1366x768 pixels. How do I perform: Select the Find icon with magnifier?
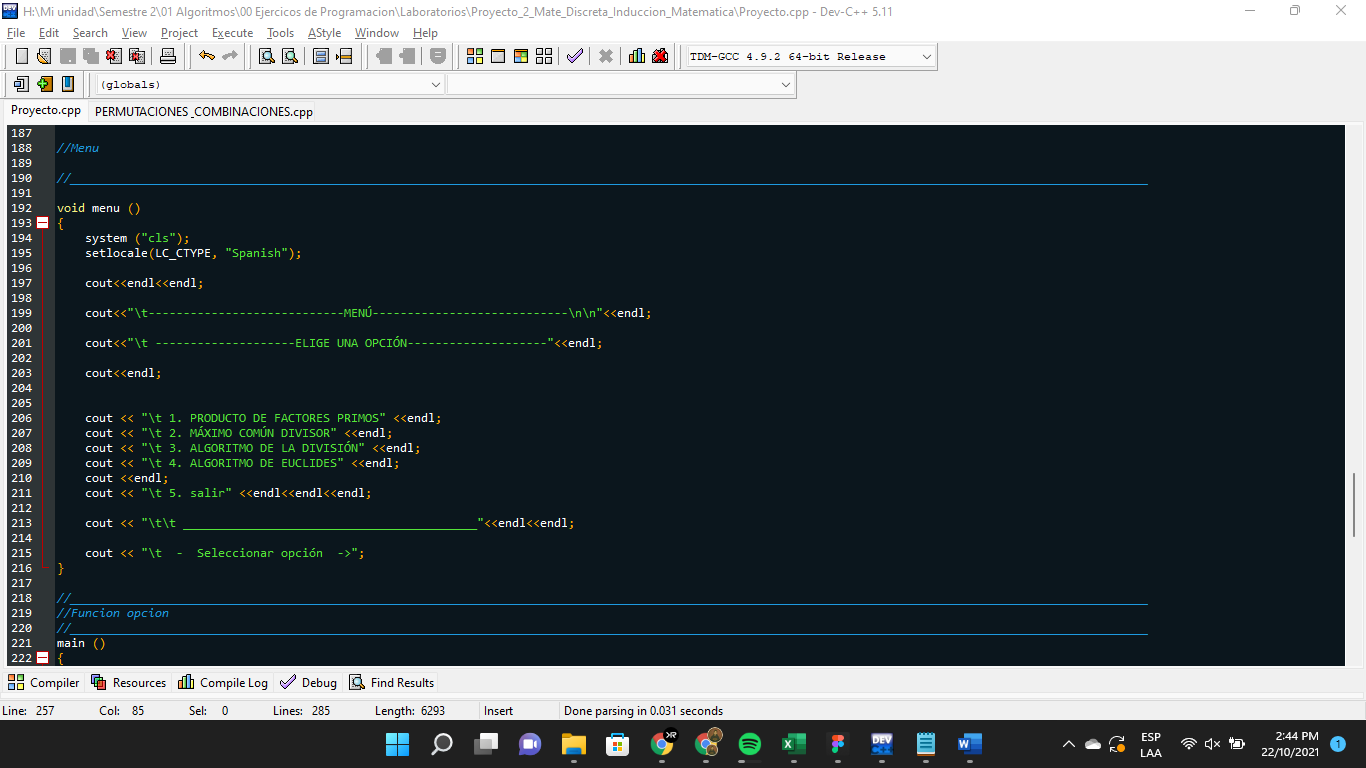pyautogui.click(x=265, y=56)
